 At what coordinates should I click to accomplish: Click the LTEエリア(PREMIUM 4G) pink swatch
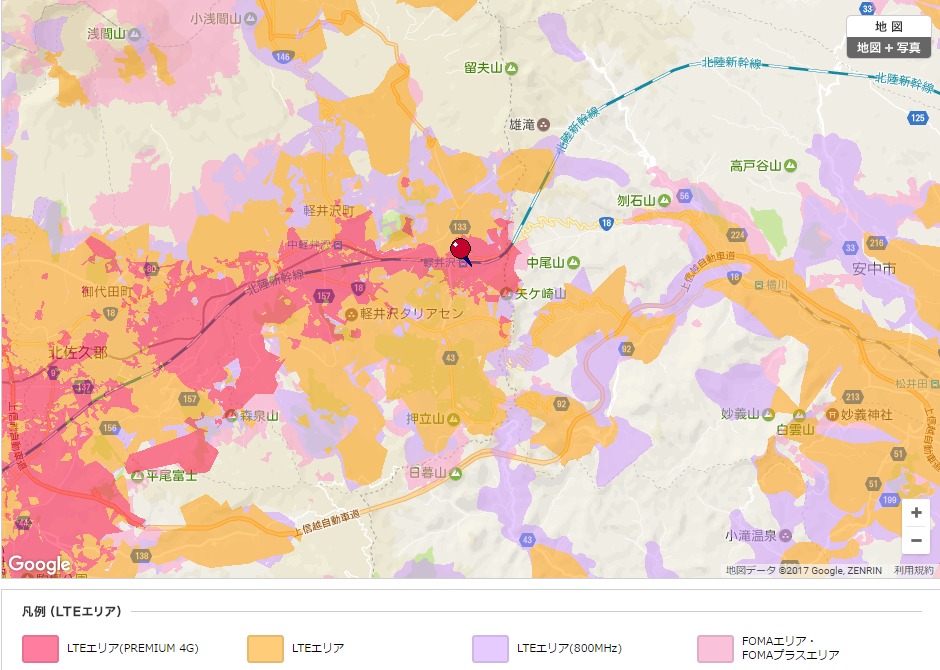coord(40,648)
